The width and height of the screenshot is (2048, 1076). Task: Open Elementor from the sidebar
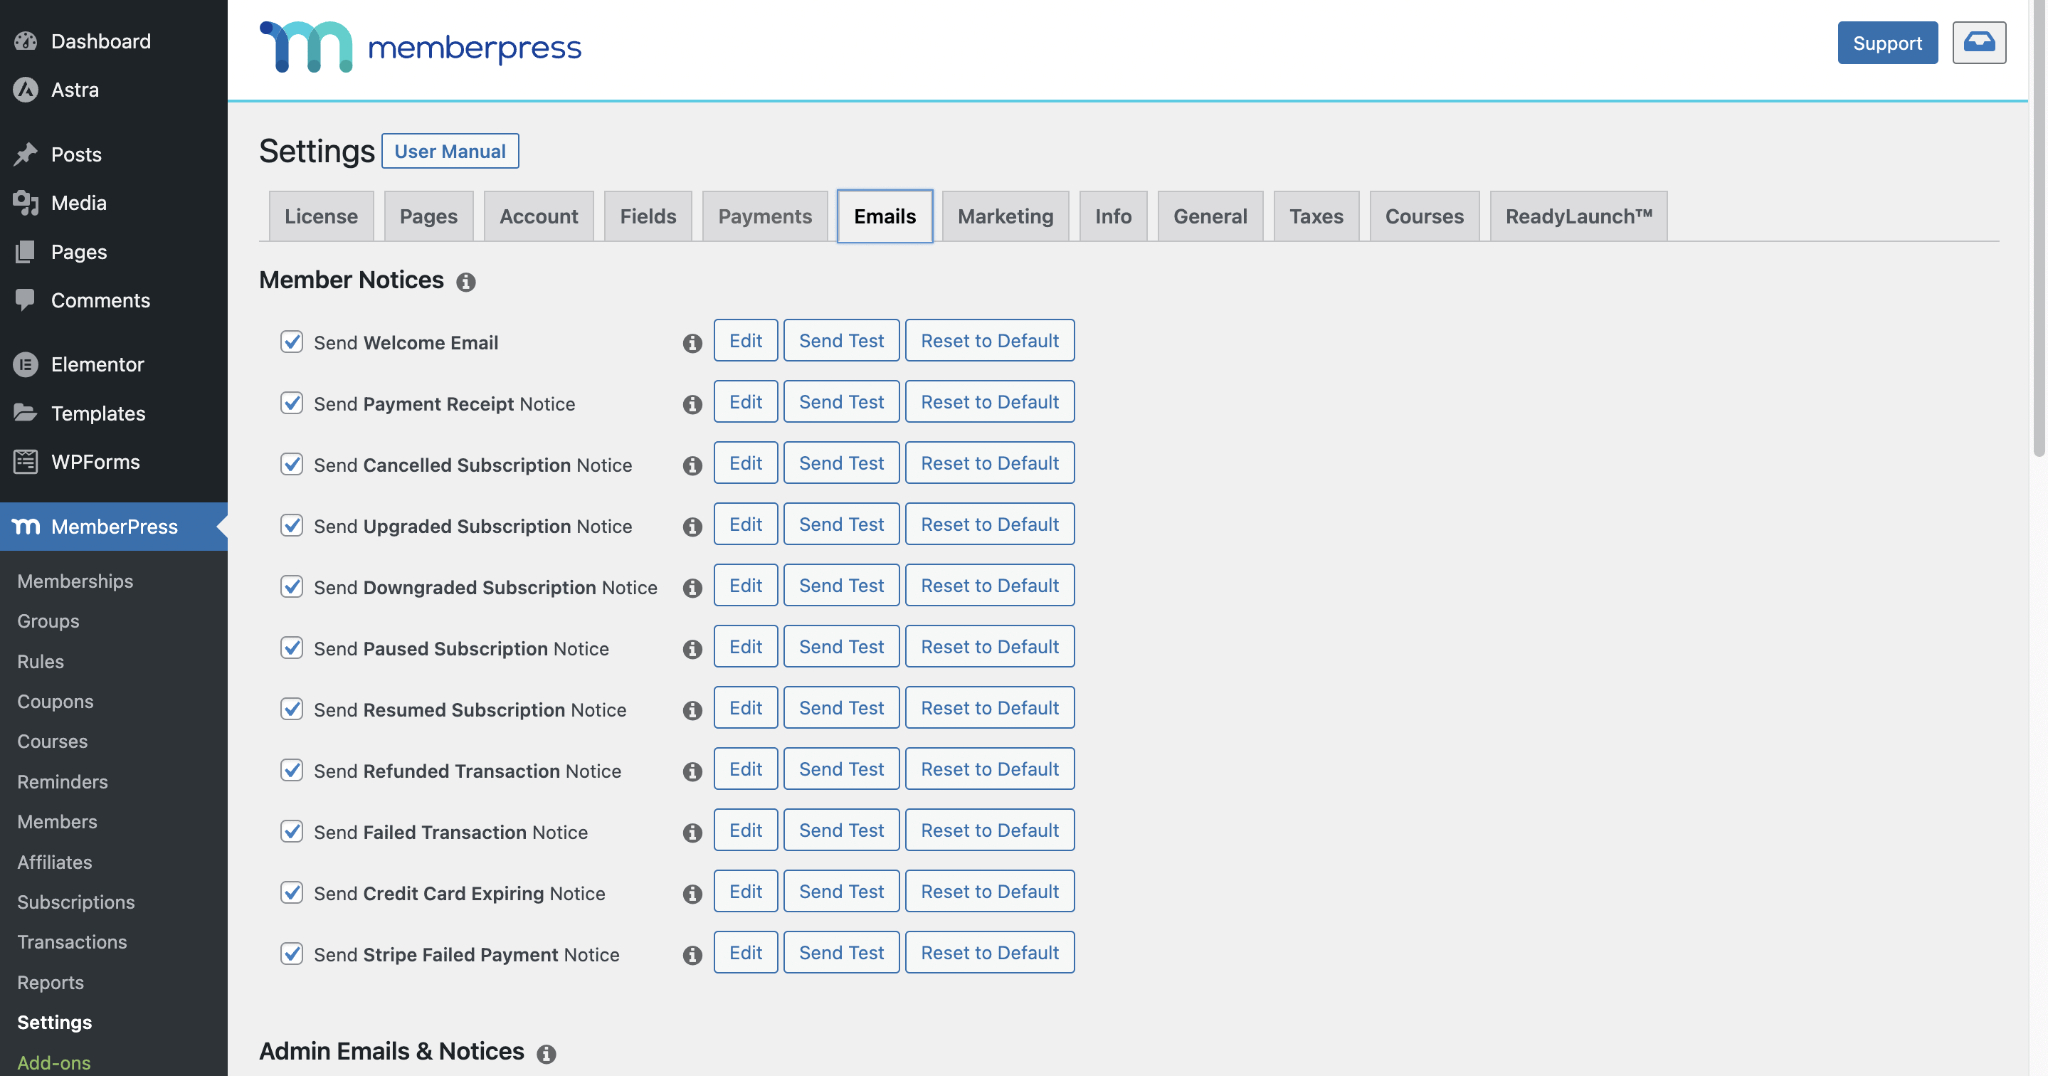point(114,364)
